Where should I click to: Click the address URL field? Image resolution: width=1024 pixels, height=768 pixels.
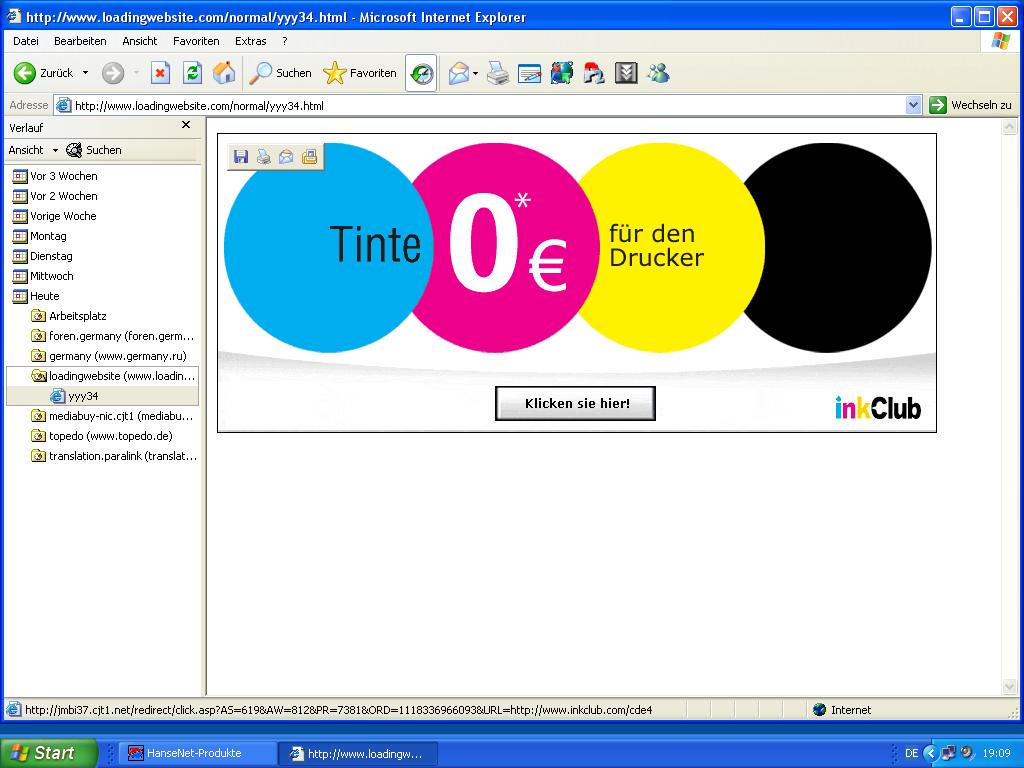coord(488,105)
